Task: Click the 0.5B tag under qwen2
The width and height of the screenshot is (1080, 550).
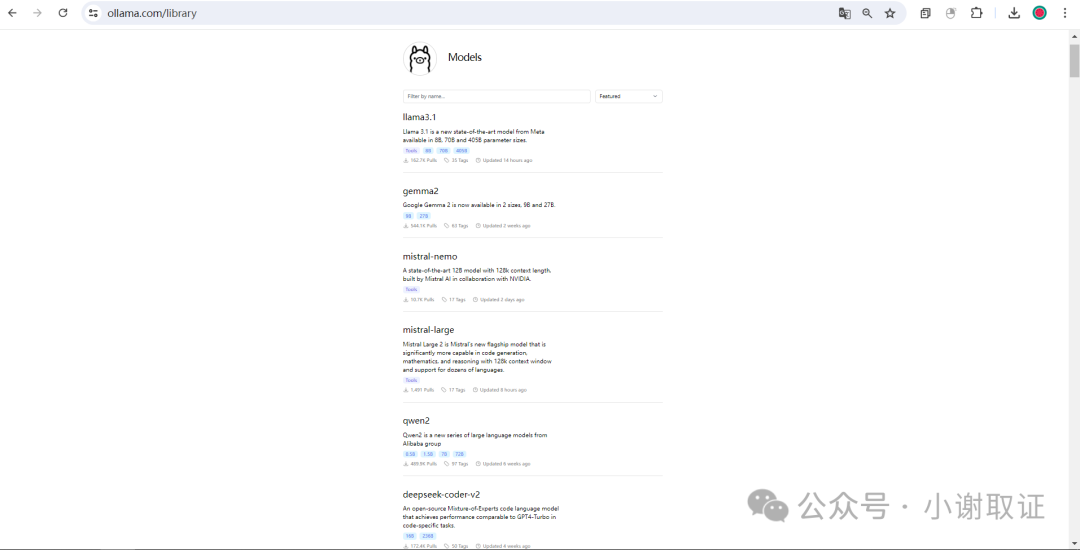Action: [411, 454]
